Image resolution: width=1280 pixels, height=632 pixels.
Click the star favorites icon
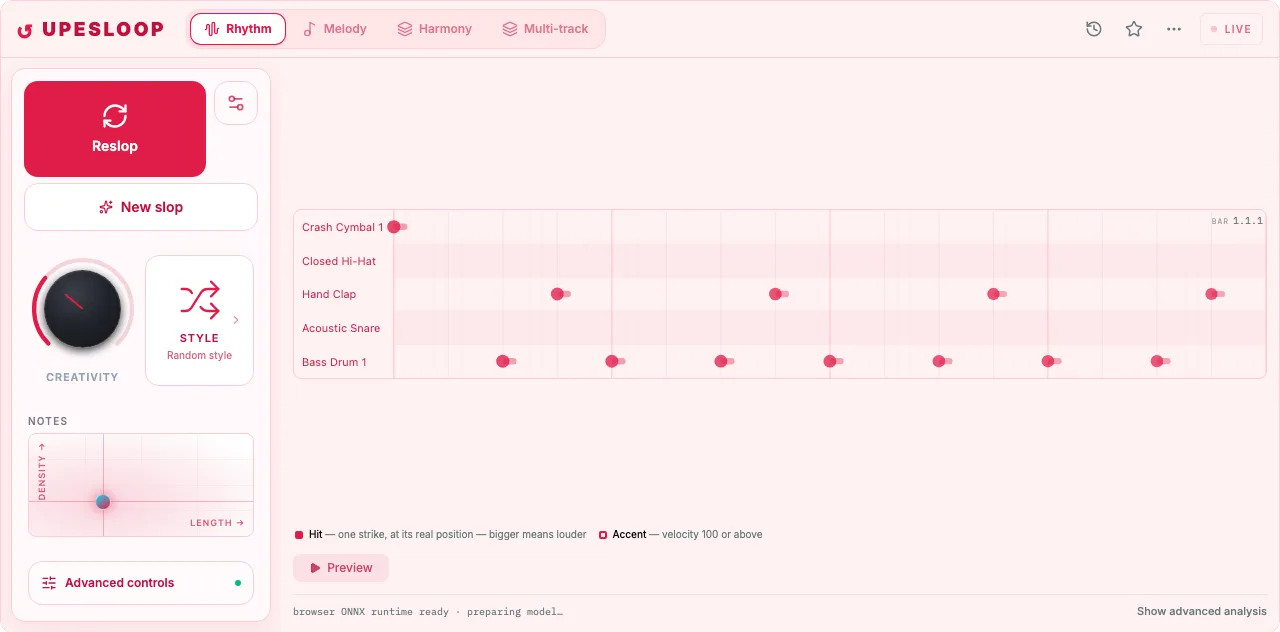click(1134, 29)
